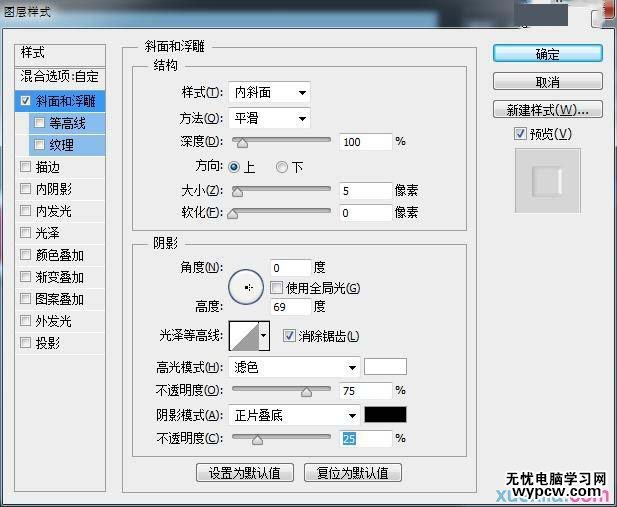617x507 pixels.
Task: Enable the 描边 checkbox
Action: click(26, 167)
